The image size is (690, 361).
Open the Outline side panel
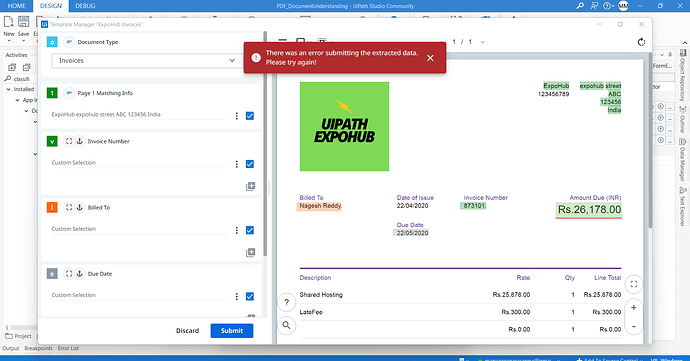[x=683, y=120]
